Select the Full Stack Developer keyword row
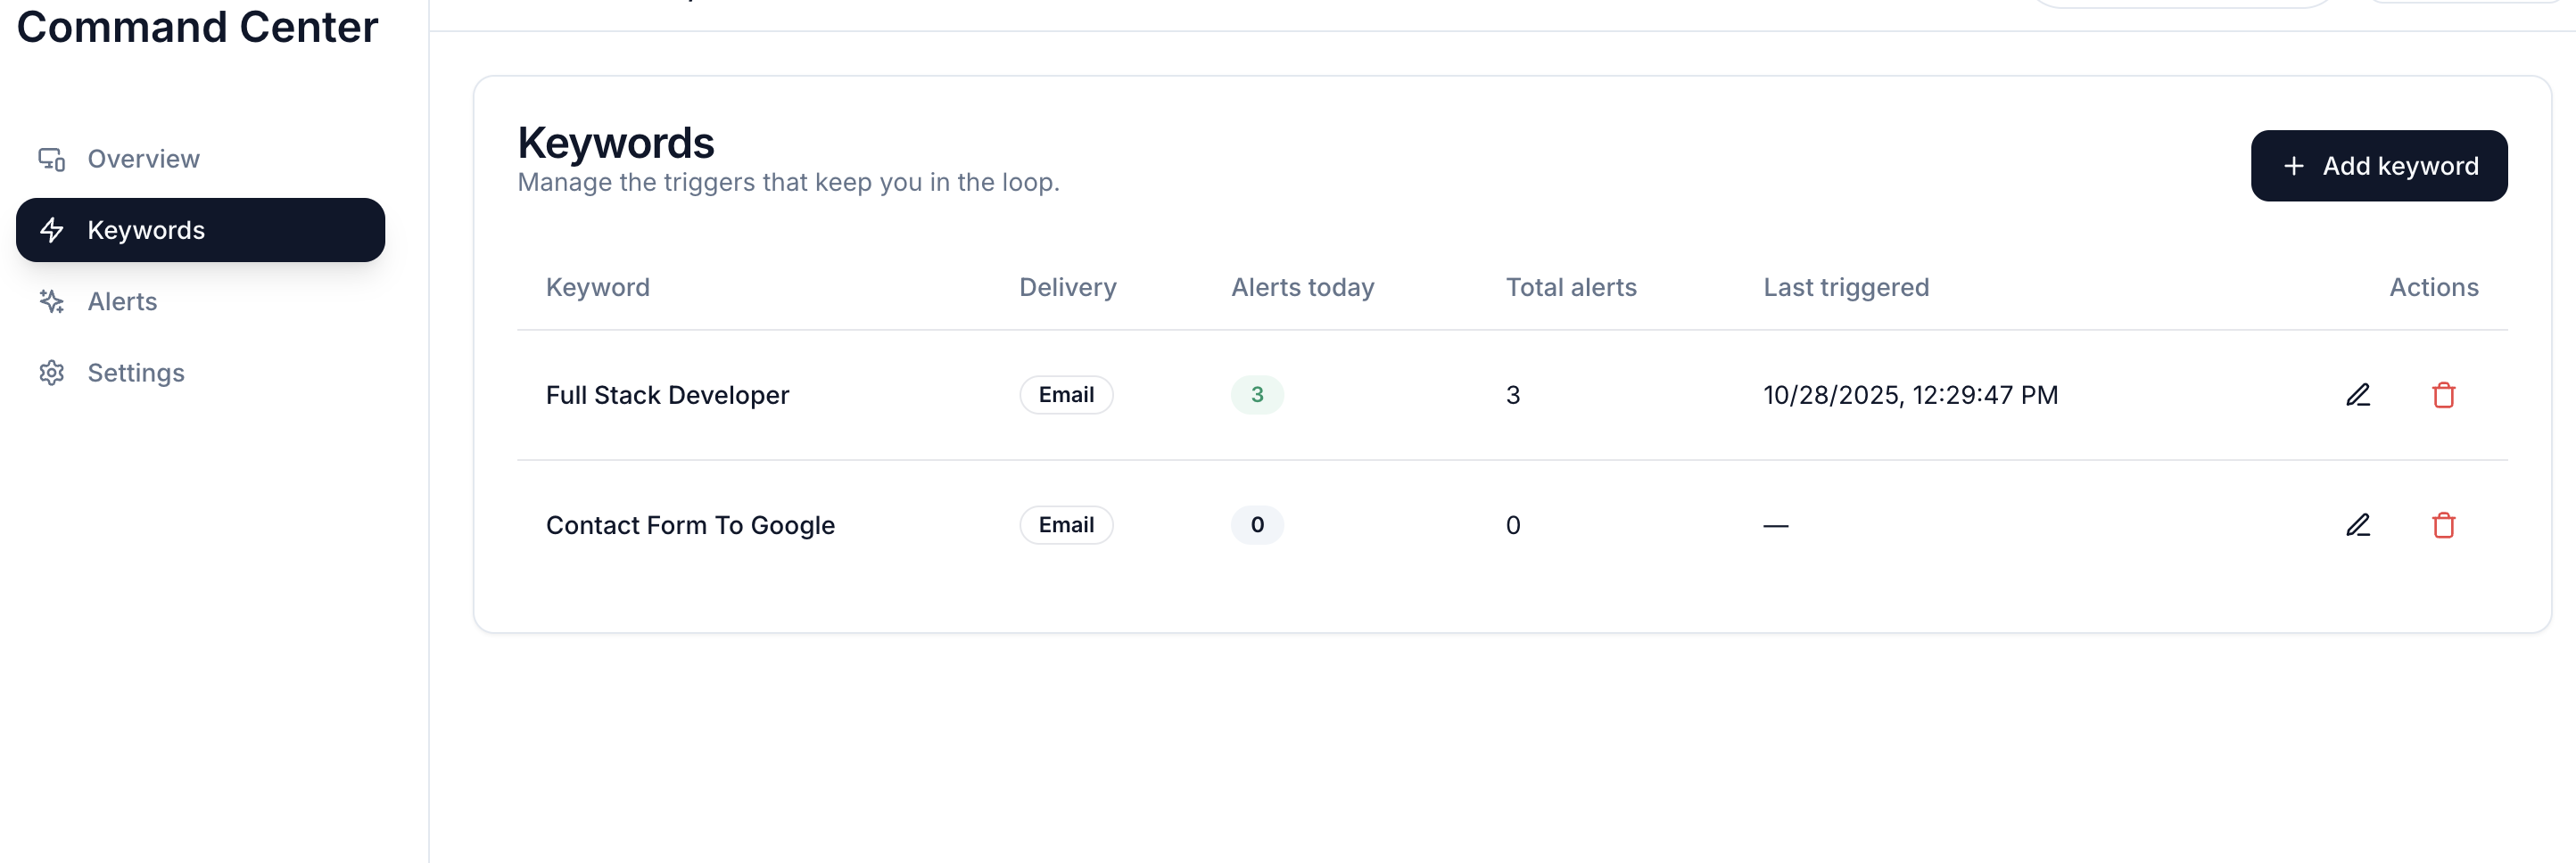The image size is (2576, 863). pos(667,394)
